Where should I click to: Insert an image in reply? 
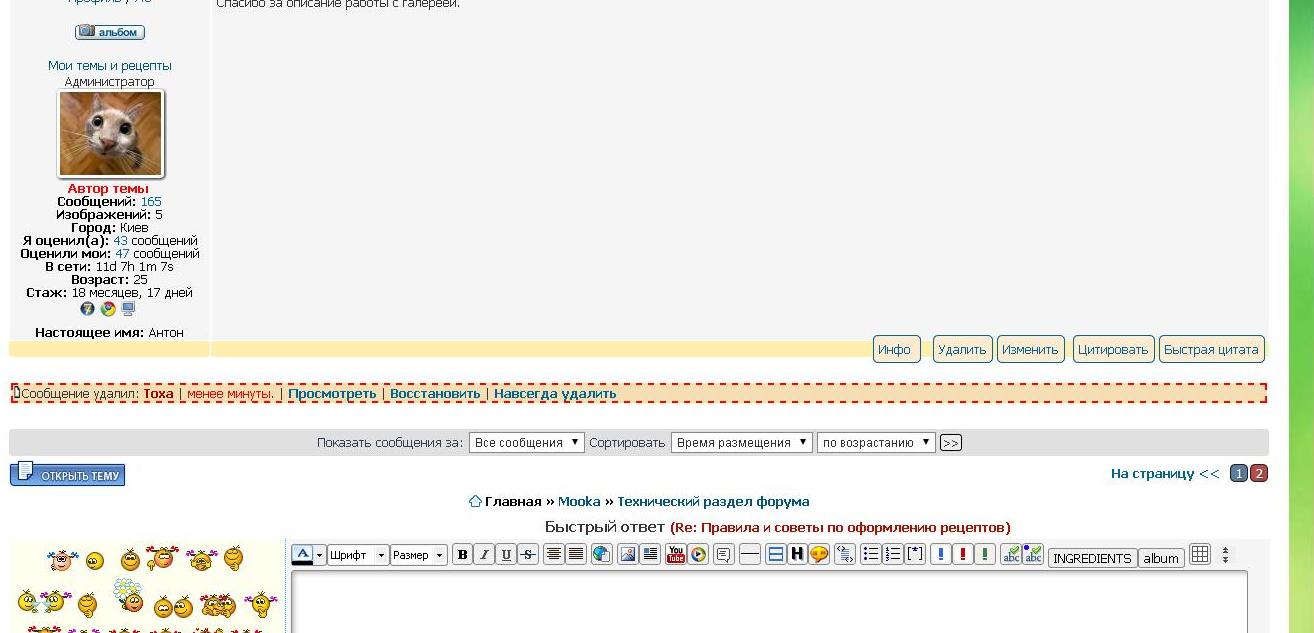(628, 555)
